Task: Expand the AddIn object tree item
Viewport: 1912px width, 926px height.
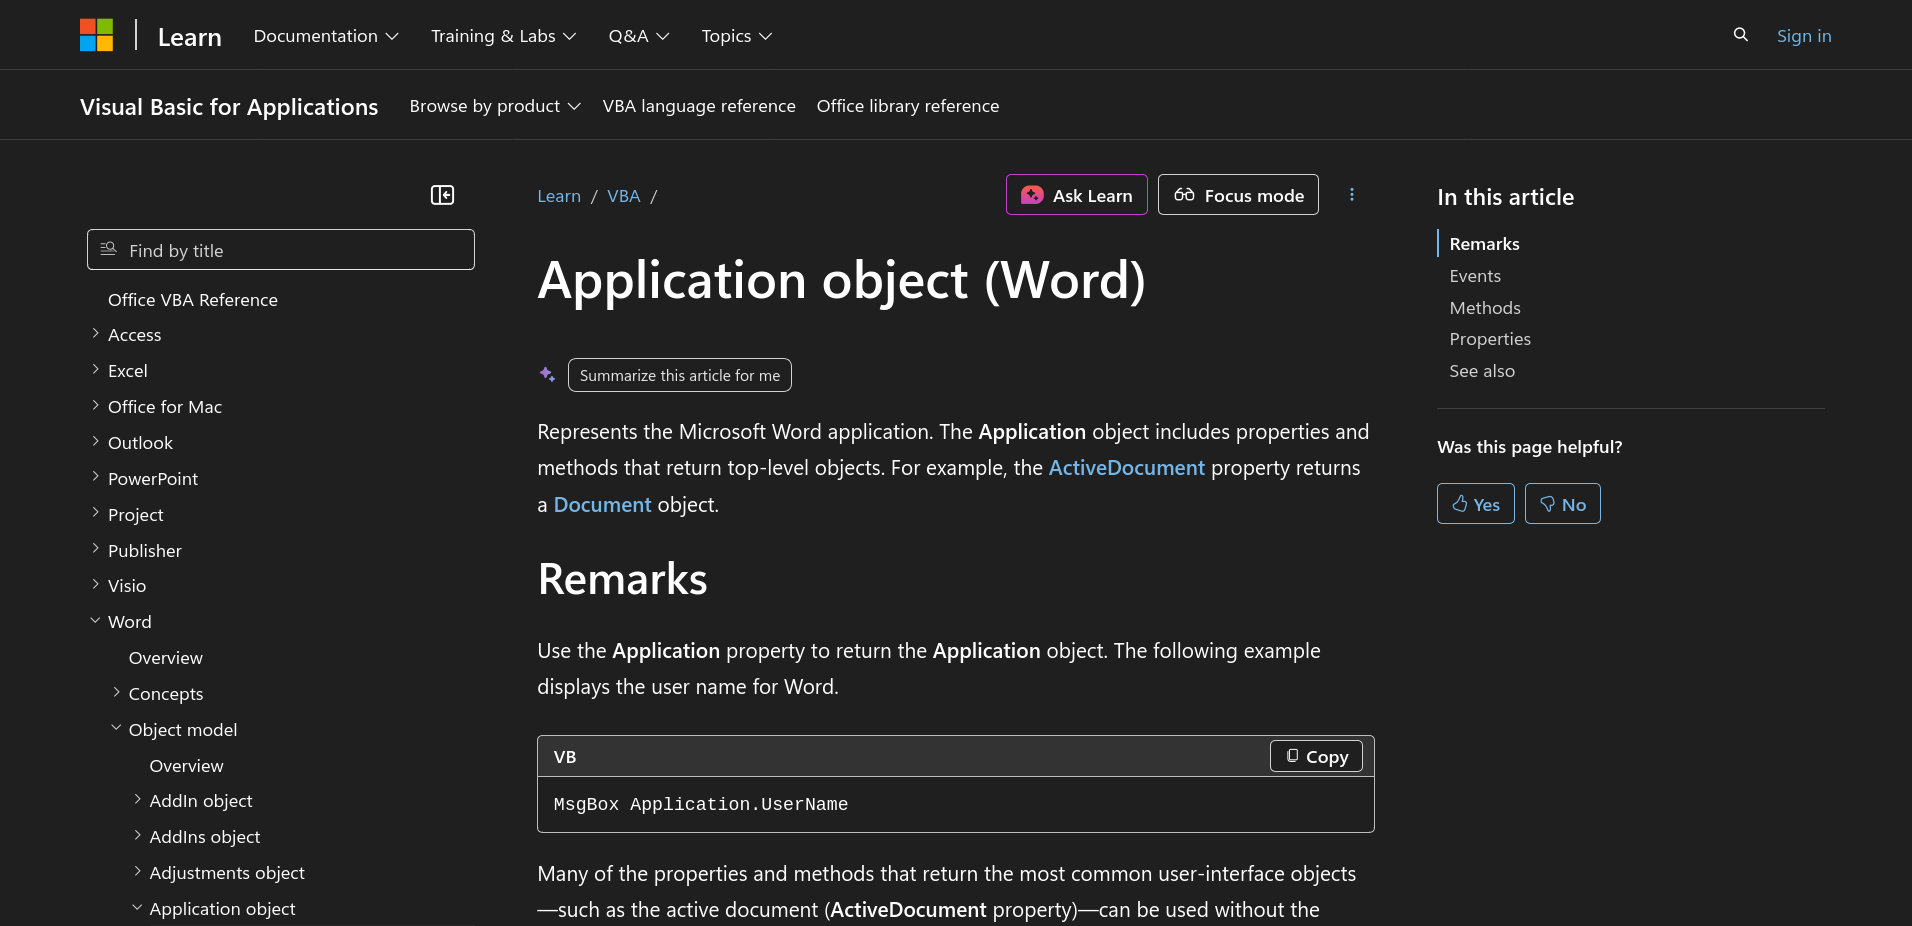Action: pos(138,800)
